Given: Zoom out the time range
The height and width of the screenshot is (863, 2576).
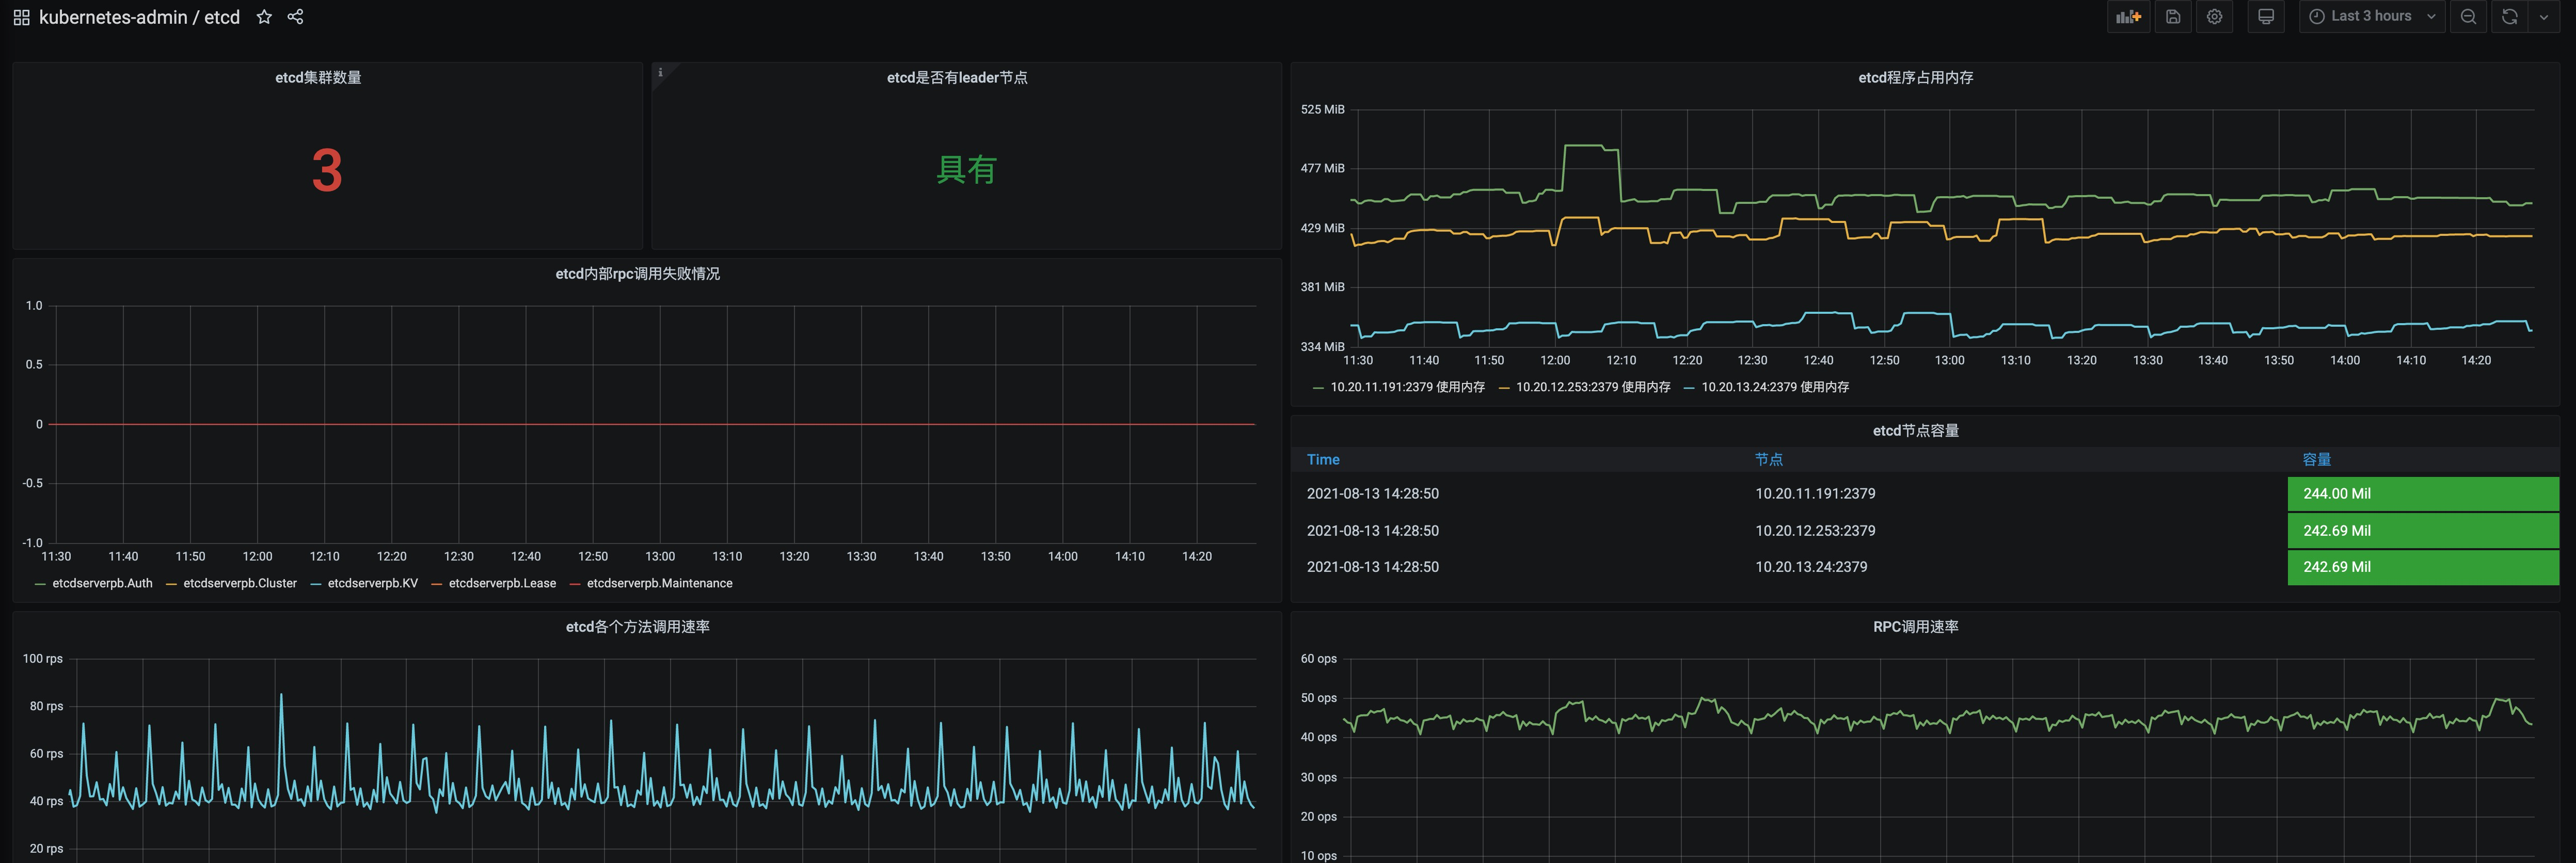Looking at the screenshot, I should click(2468, 16).
